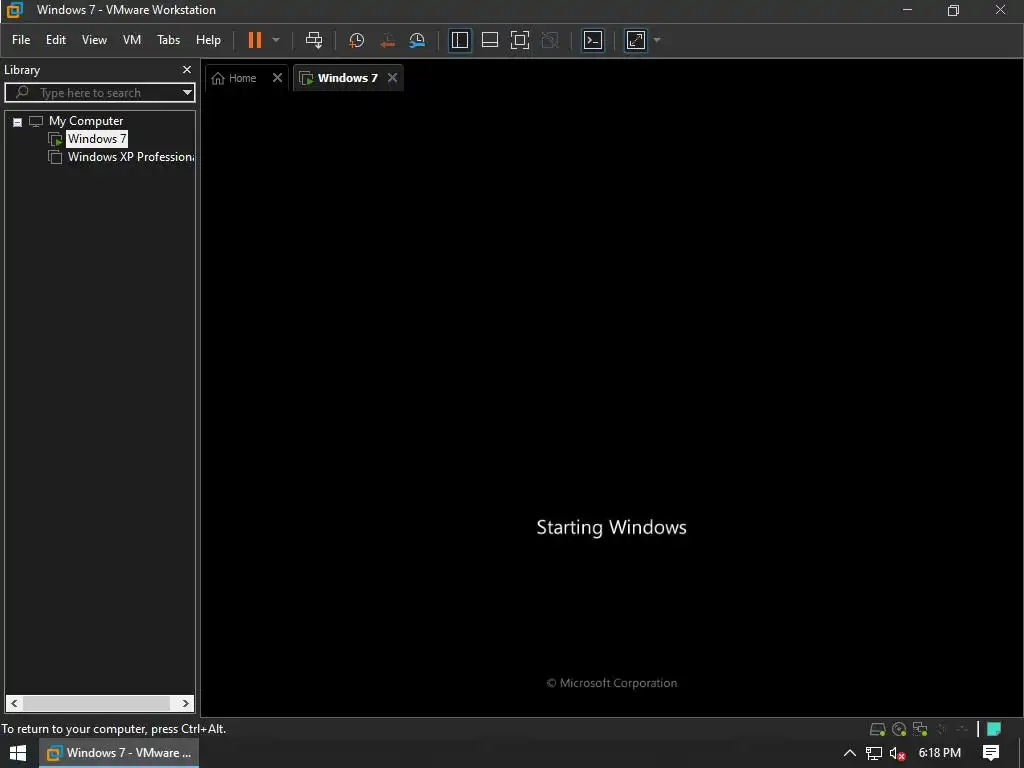Close the Windows 7 tab
This screenshot has height=768, width=1024.
(392, 78)
